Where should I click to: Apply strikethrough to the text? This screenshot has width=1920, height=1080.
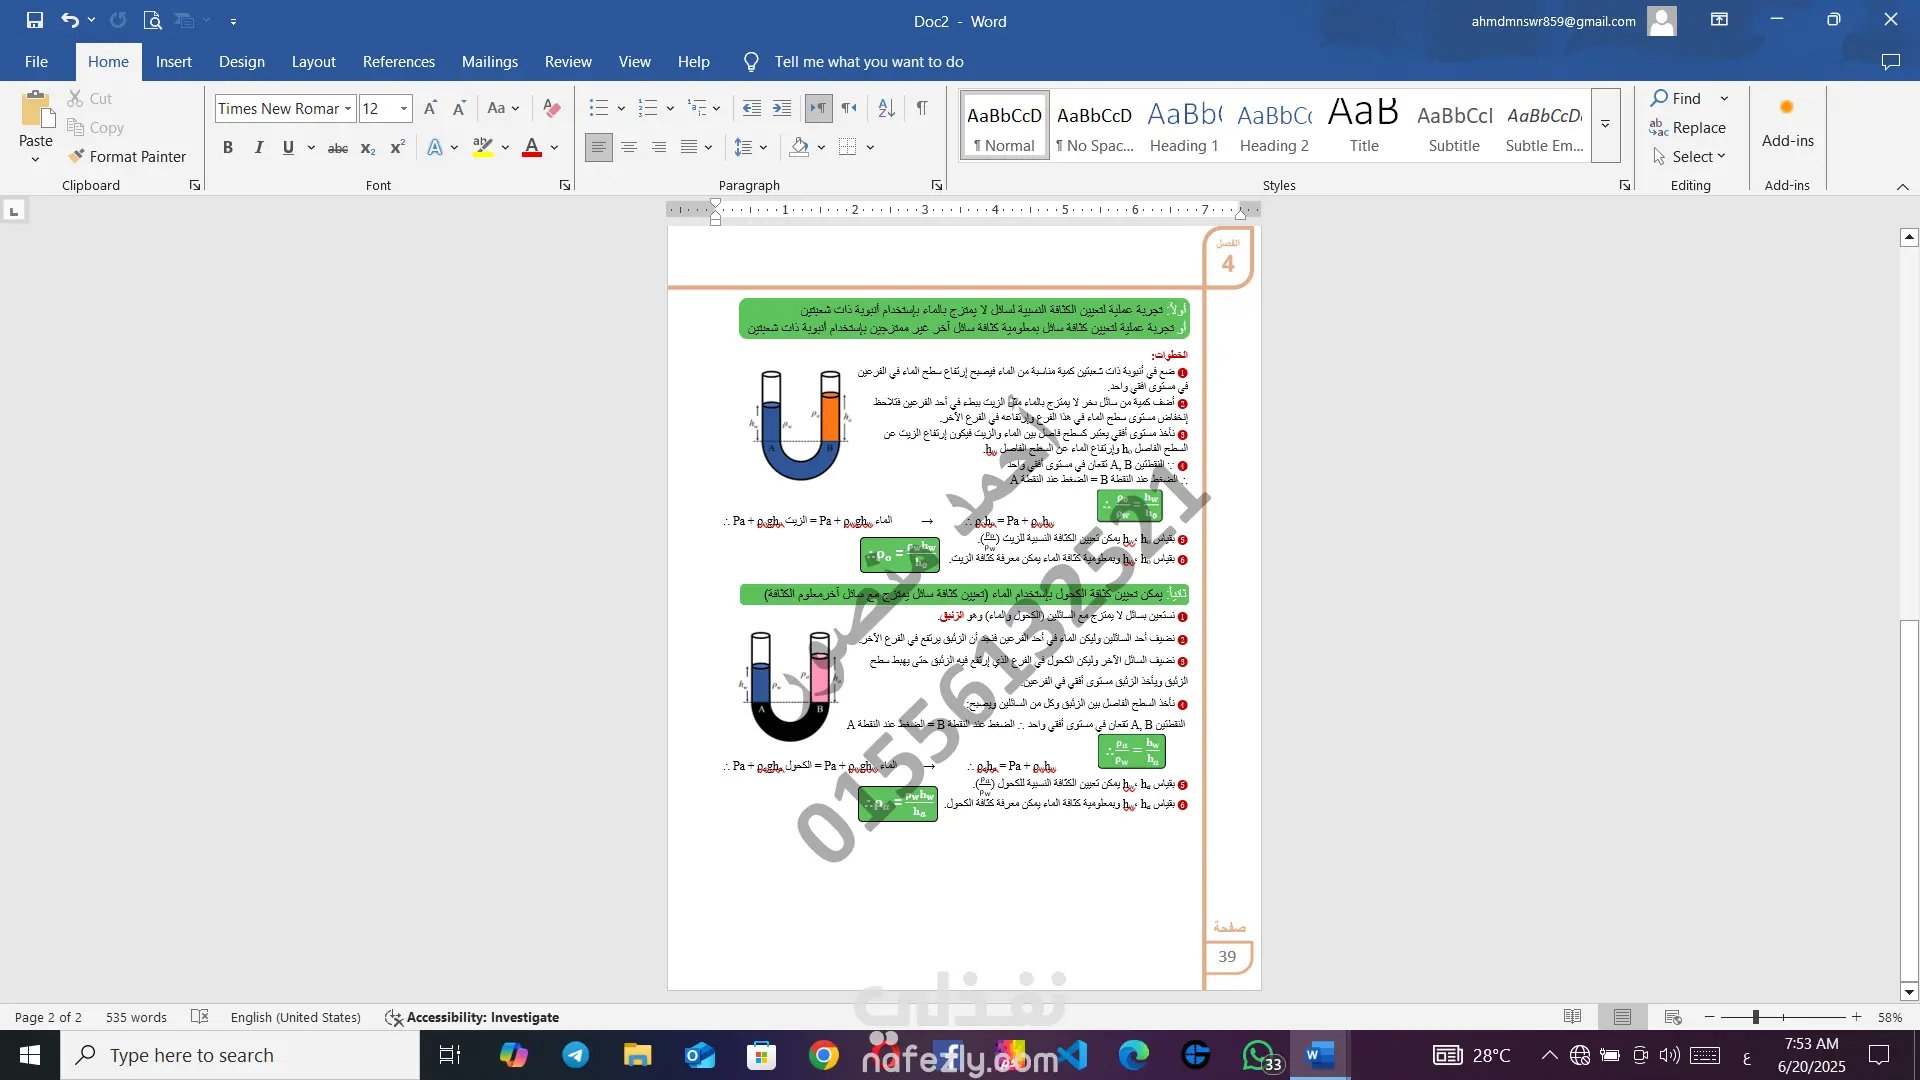(x=338, y=148)
